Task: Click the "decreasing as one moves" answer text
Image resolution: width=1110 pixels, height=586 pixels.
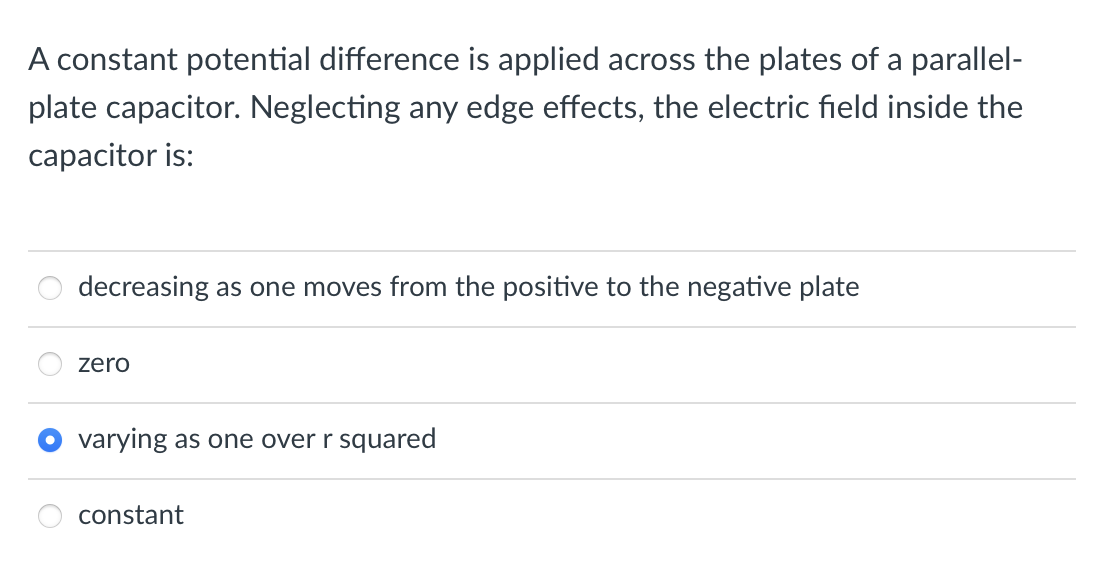Action: (x=469, y=288)
